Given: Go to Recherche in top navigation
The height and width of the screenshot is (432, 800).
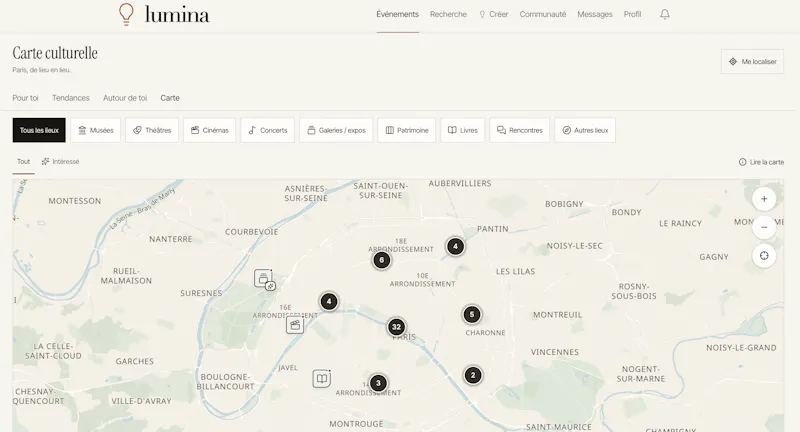Looking at the screenshot, I should (448, 14).
